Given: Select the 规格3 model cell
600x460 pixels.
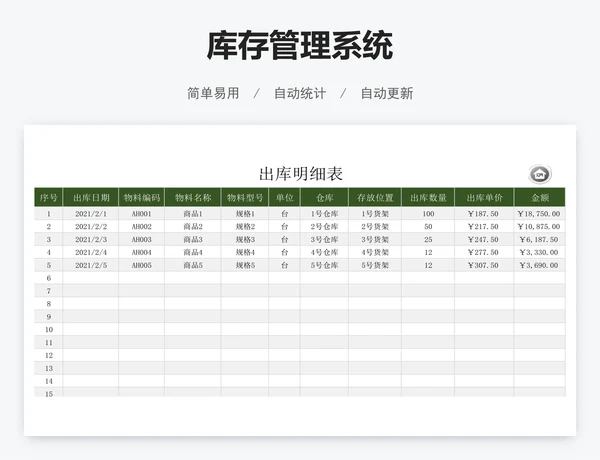Looking at the screenshot, I should pos(245,240).
